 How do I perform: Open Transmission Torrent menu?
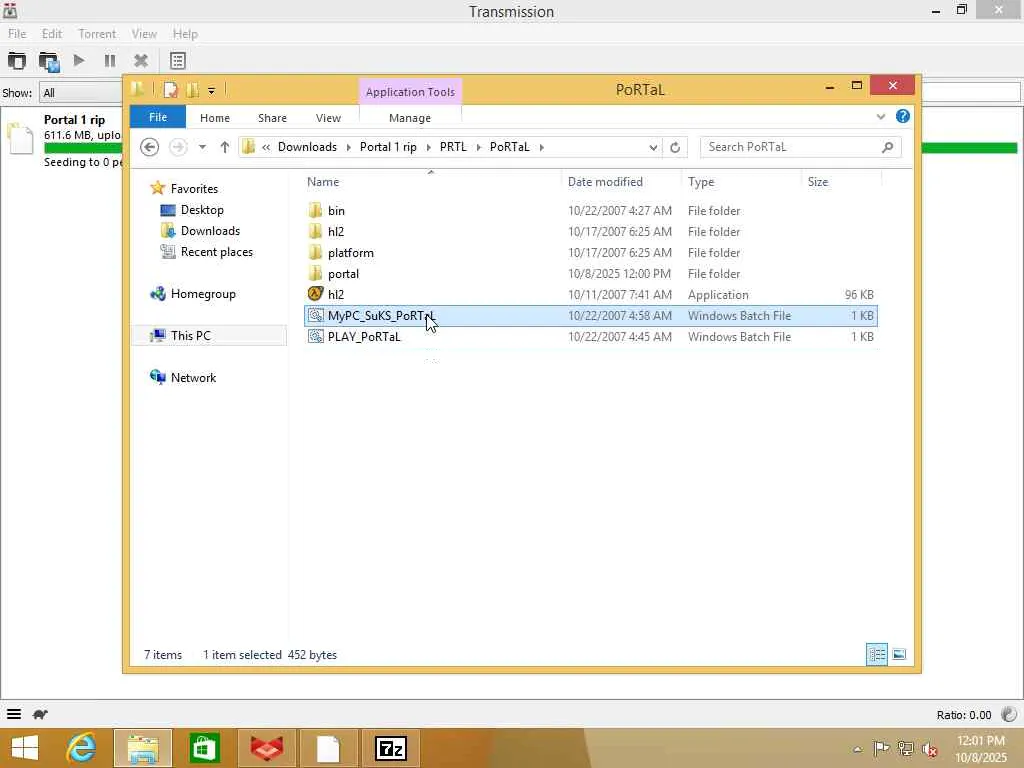click(x=97, y=33)
